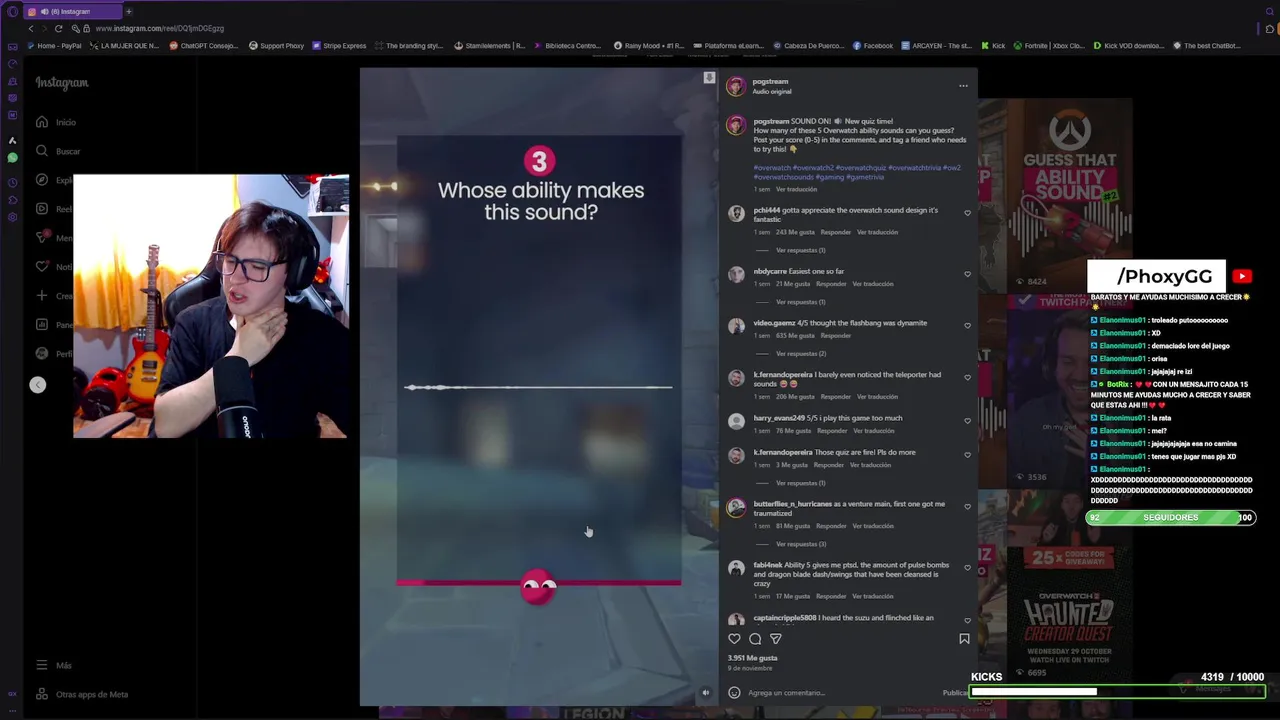The height and width of the screenshot is (720, 1280).
Task: Open the Reels icon in sidebar
Action: coord(42,209)
